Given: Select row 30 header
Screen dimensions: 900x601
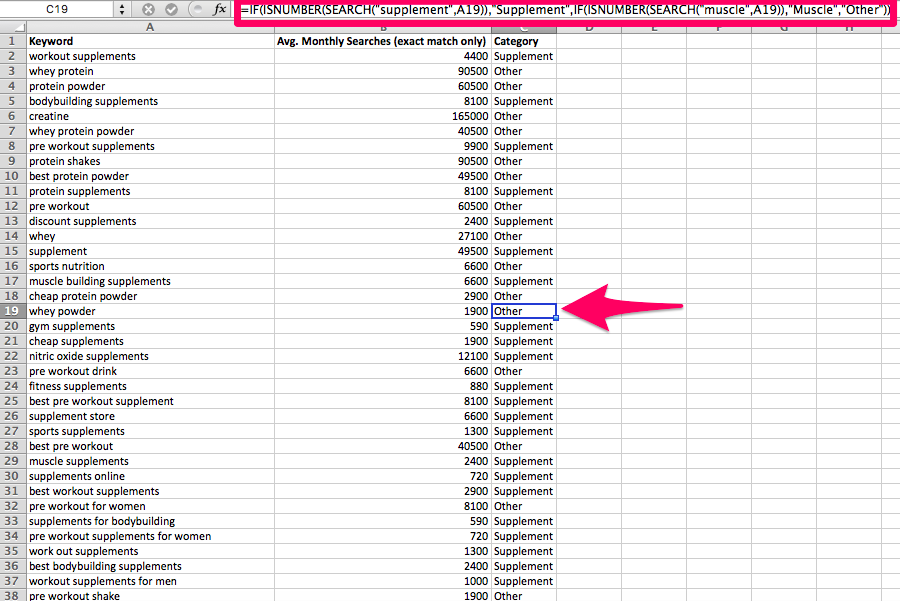Looking at the screenshot, I should (x=12, y=476).
